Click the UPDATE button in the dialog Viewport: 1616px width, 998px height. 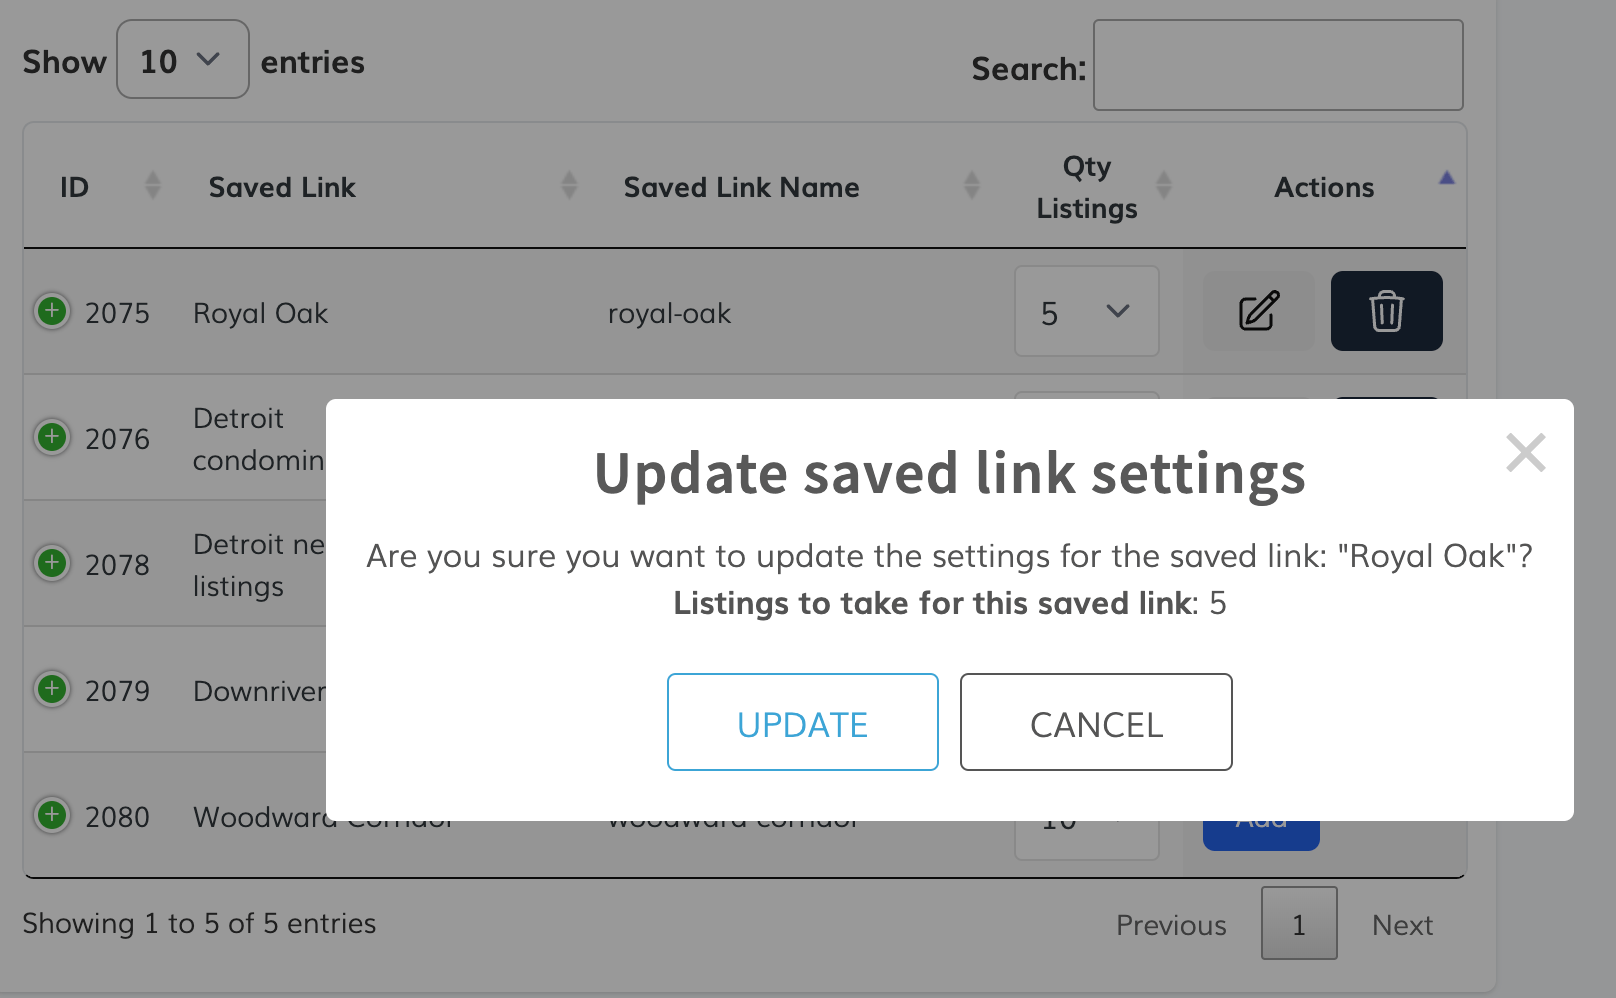(x=802, y=723)
